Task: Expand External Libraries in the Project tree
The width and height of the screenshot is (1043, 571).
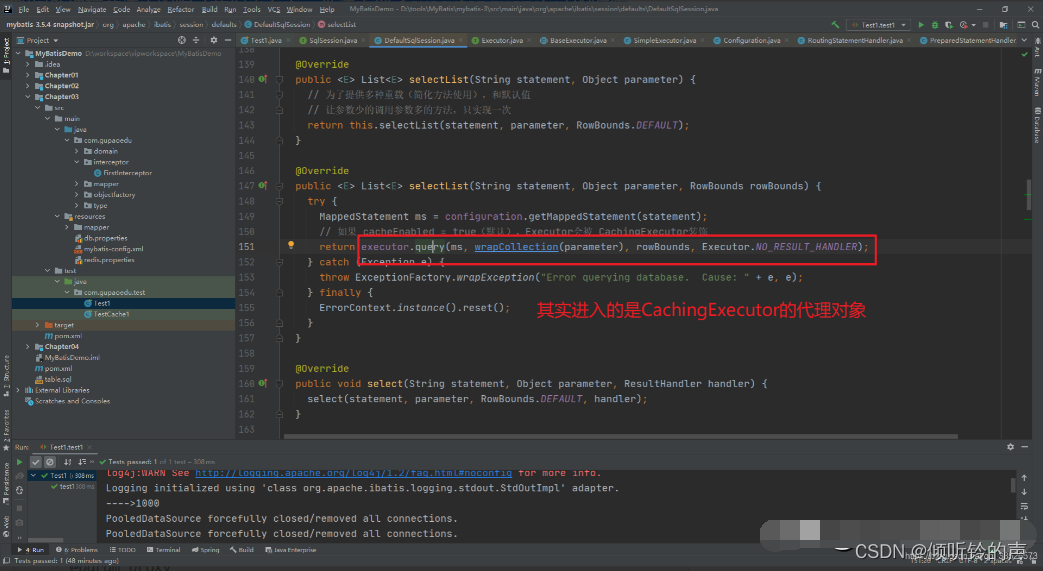Action: pos(19,390)
